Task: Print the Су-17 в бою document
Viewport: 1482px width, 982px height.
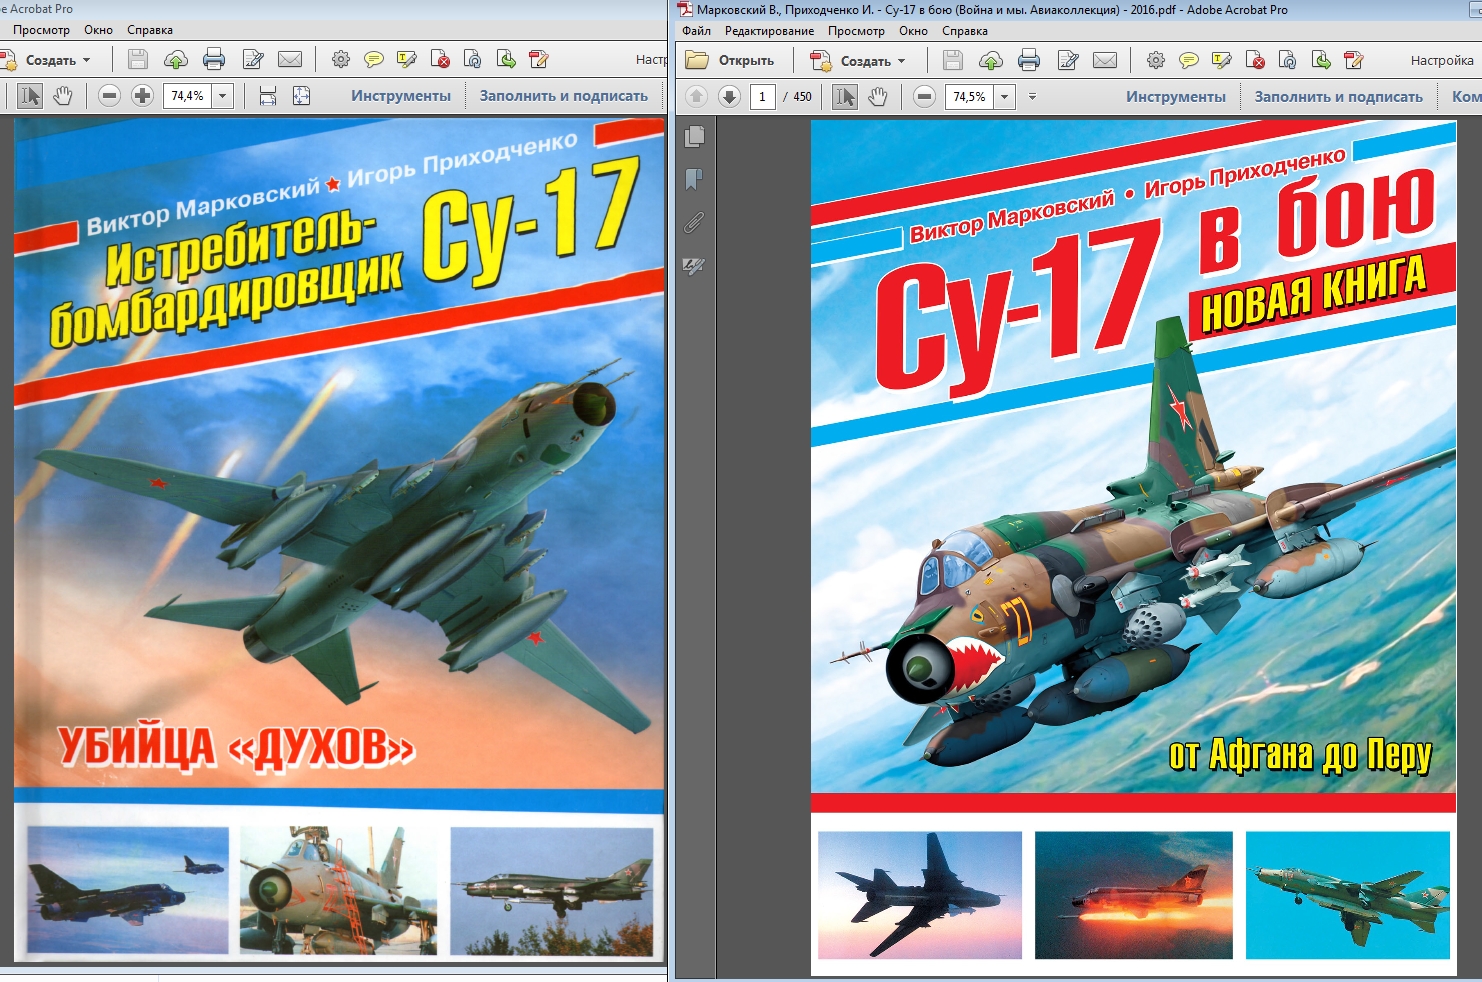Action: coord(1029,60)
